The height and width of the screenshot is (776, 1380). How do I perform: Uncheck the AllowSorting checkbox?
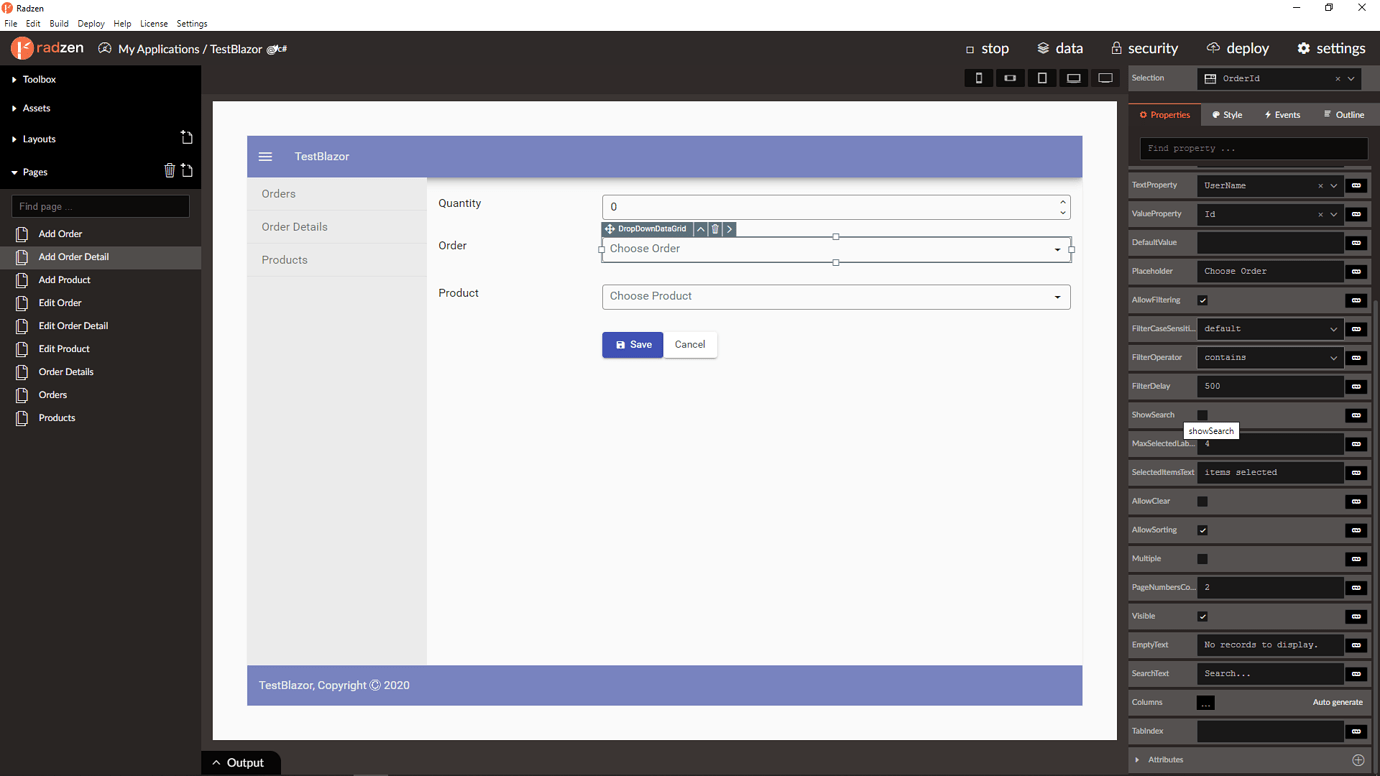click(x=1203, y=530)
